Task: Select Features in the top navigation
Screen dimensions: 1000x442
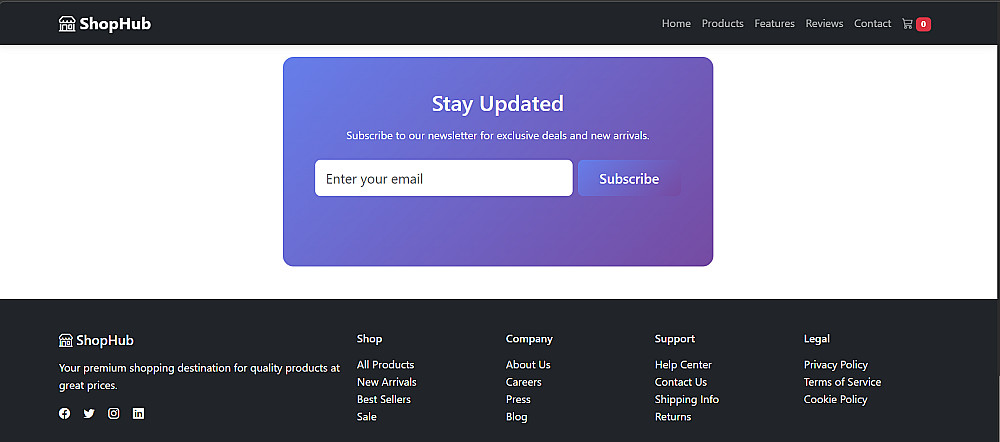Action: (774, 24)
